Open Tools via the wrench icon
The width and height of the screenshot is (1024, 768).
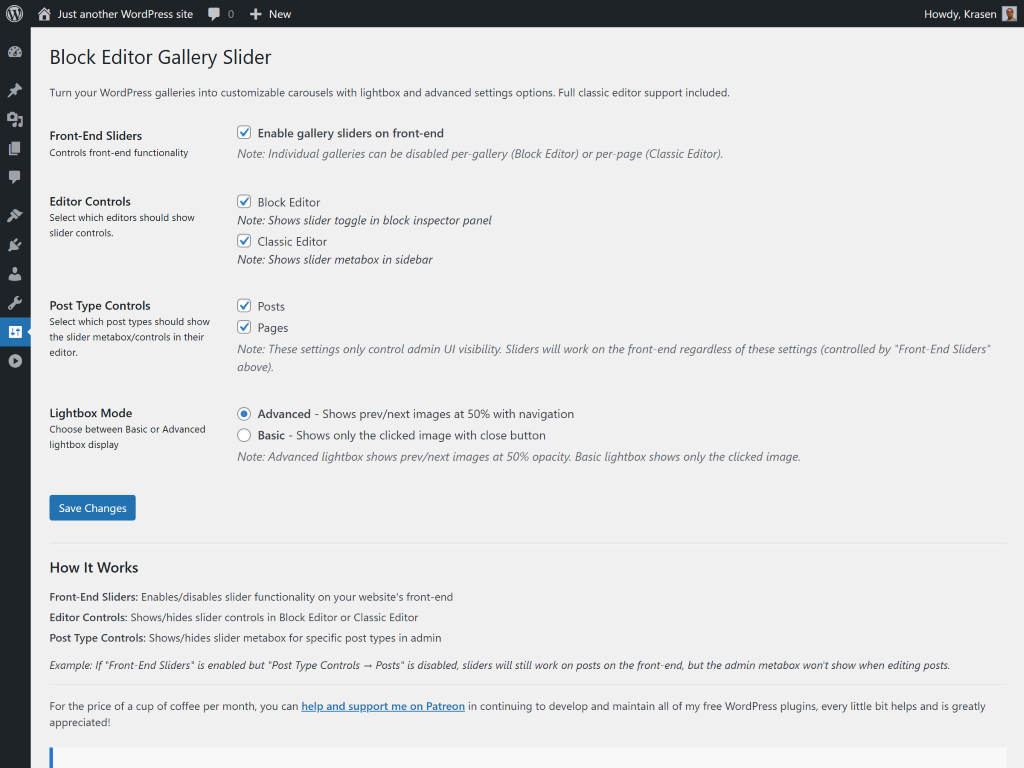point(15,302)
